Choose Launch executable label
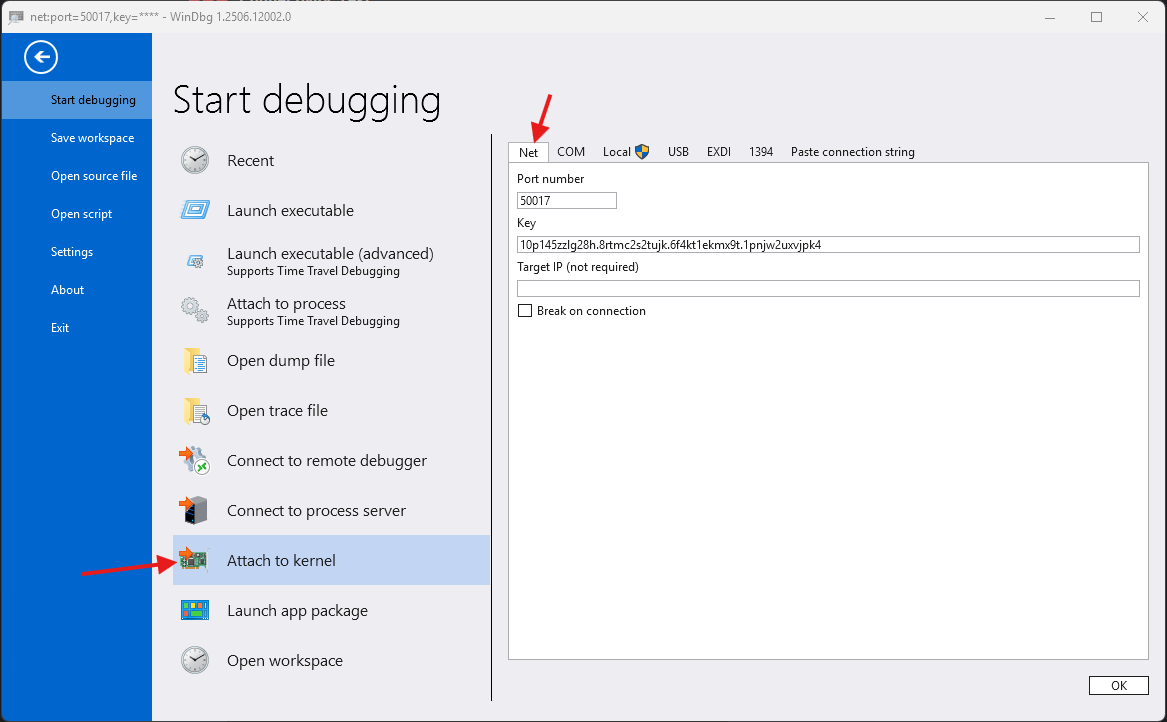 (290, 211)
